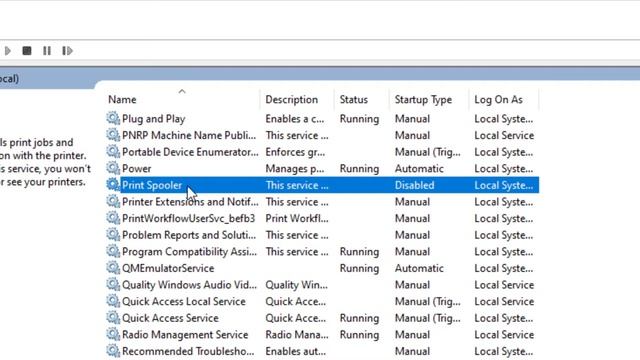Sort by the Log On As header
The height and width of the screenshot is (360, 640).
(x=498, y=100)
